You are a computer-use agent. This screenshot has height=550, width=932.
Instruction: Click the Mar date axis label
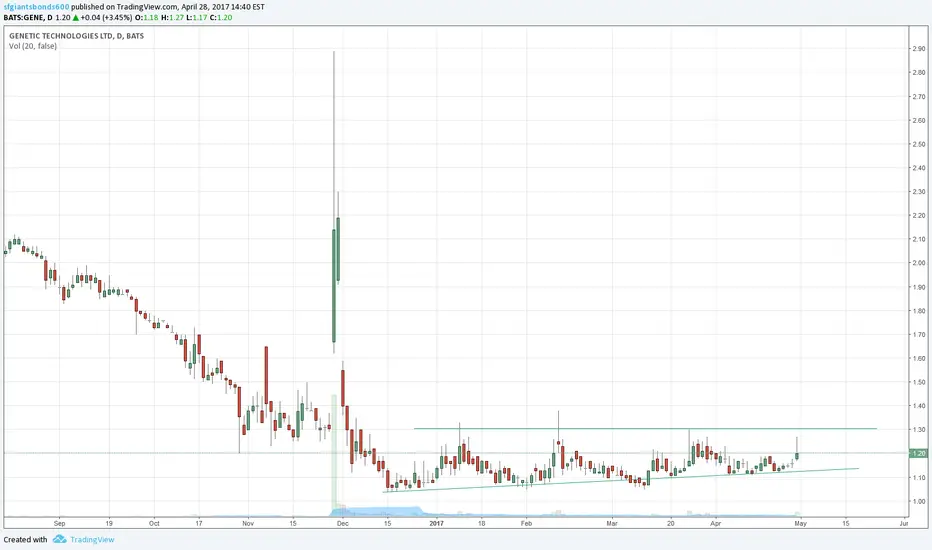click(612, 524)
